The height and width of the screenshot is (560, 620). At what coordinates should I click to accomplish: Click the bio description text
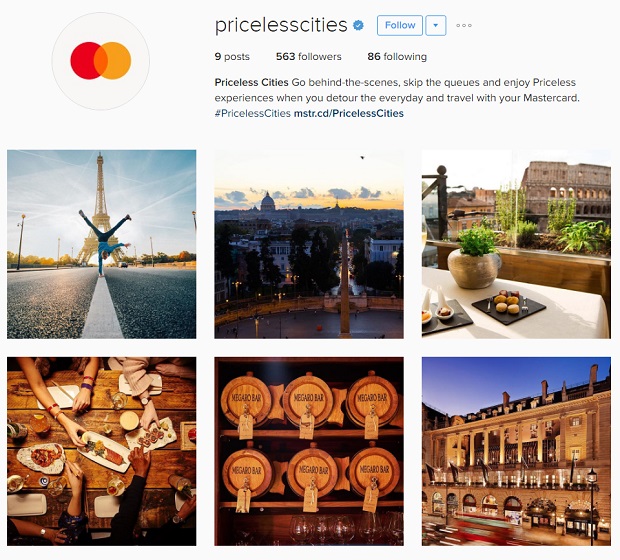coord(397,90)
